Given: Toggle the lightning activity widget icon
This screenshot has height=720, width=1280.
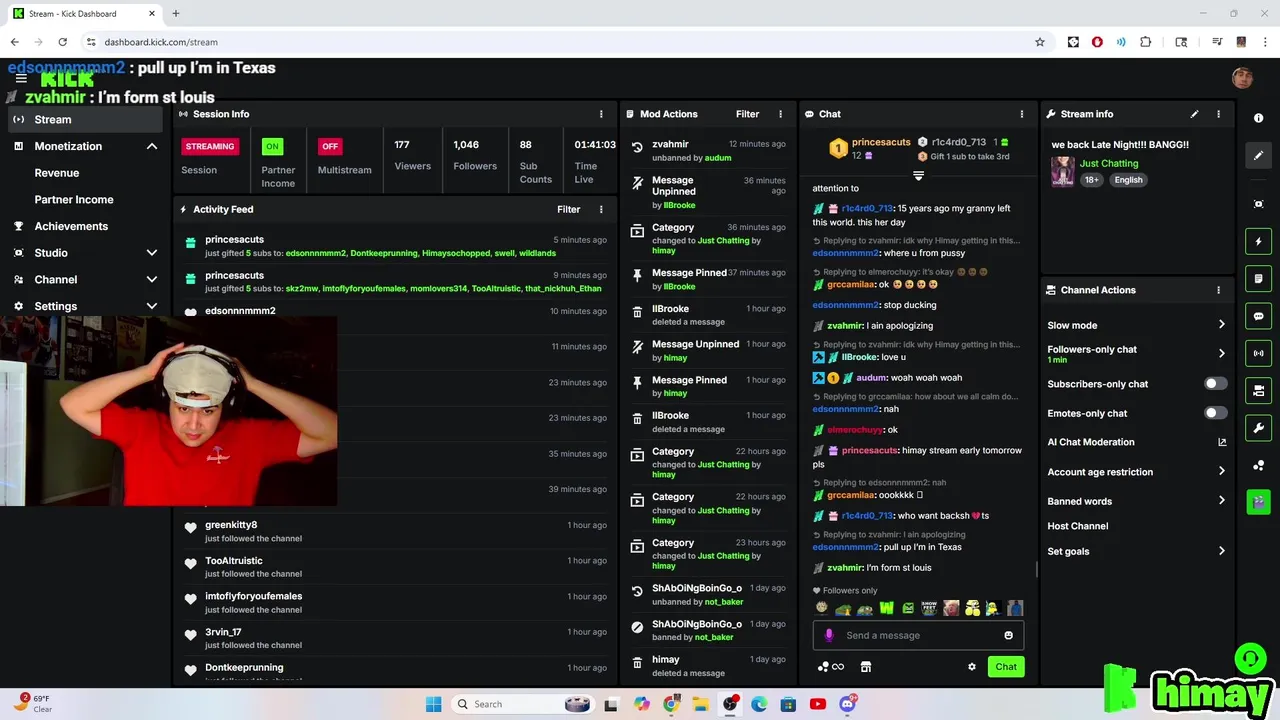Looking at the screenshot, I should pyautogui.click(x=1258, y=241).
